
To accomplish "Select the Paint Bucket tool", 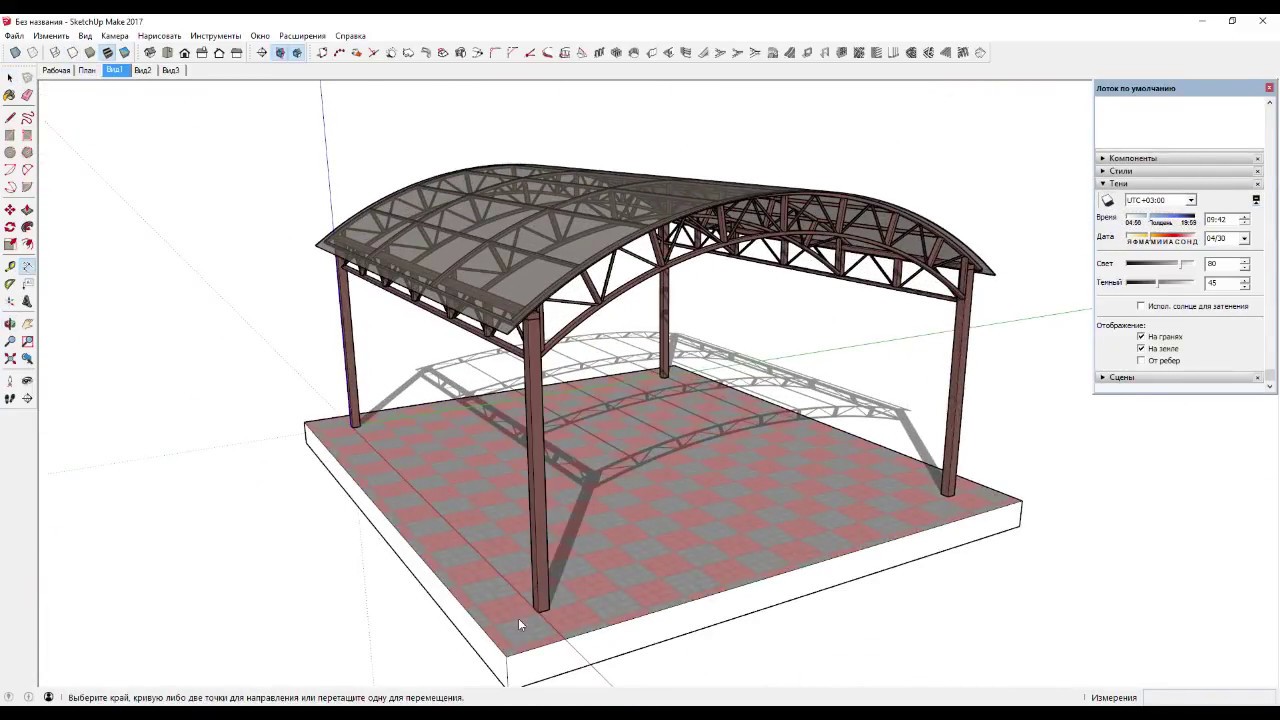I will [x=10, y=95].
